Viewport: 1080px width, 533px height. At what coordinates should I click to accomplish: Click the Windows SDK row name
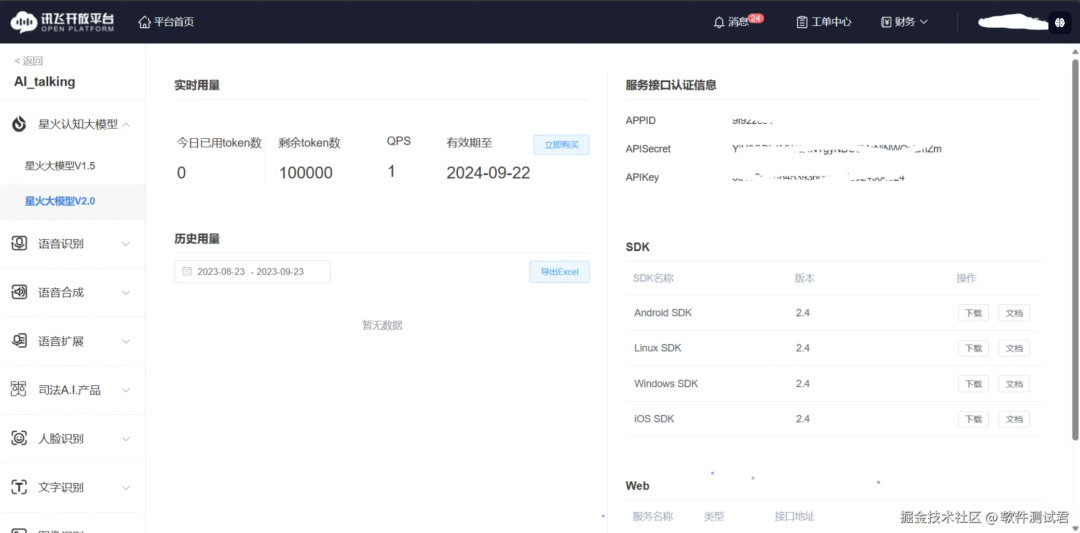point(666,384)
